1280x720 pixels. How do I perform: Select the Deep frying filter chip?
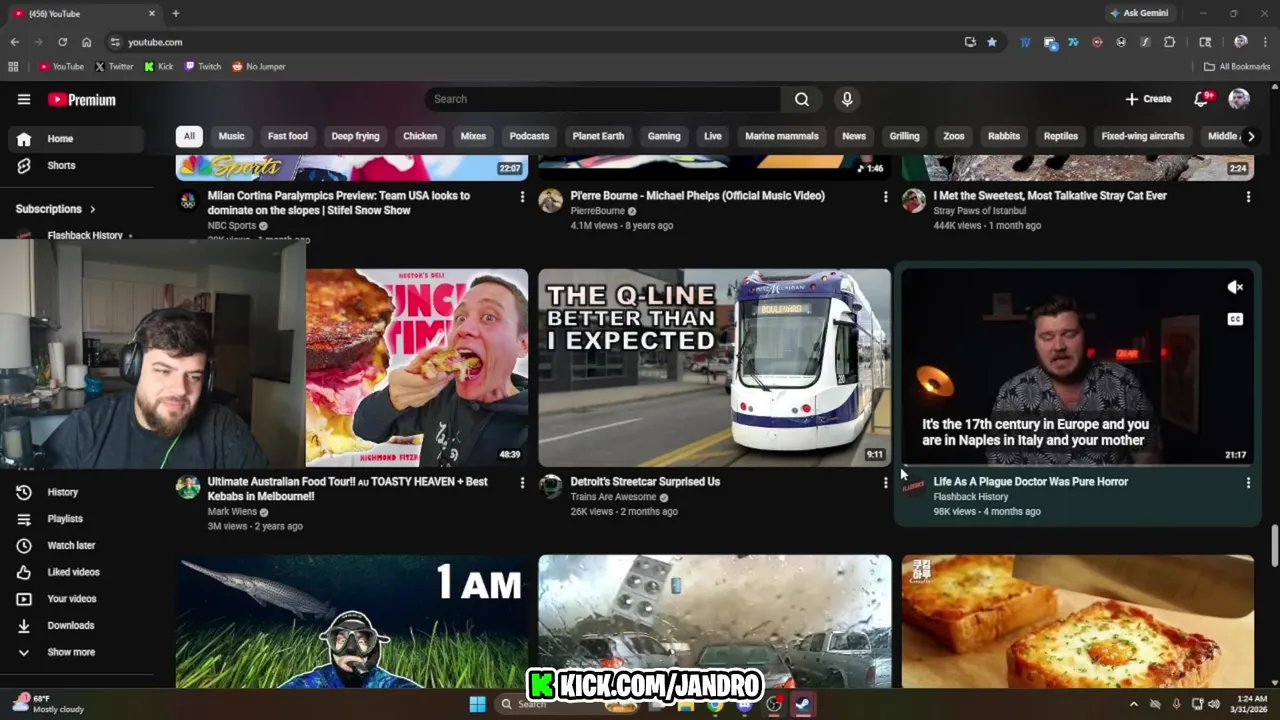[x=355, y=136]
